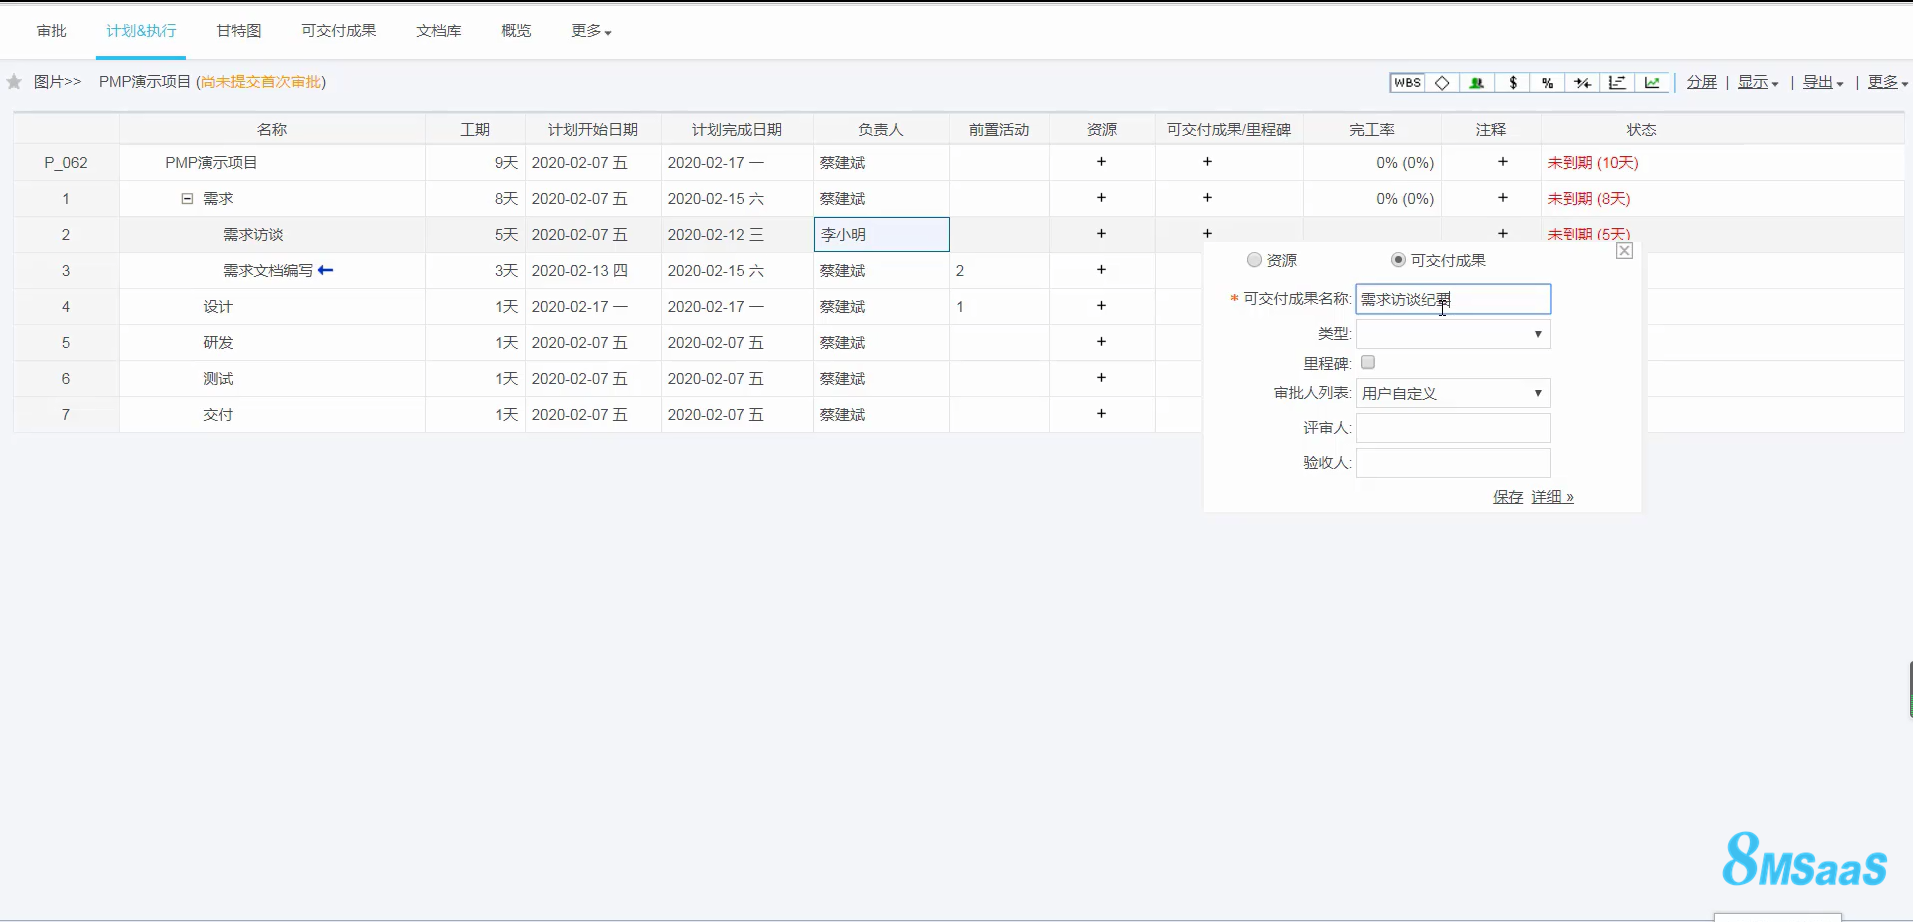Add note plus on 需求访谈 row

[1502, 234]
